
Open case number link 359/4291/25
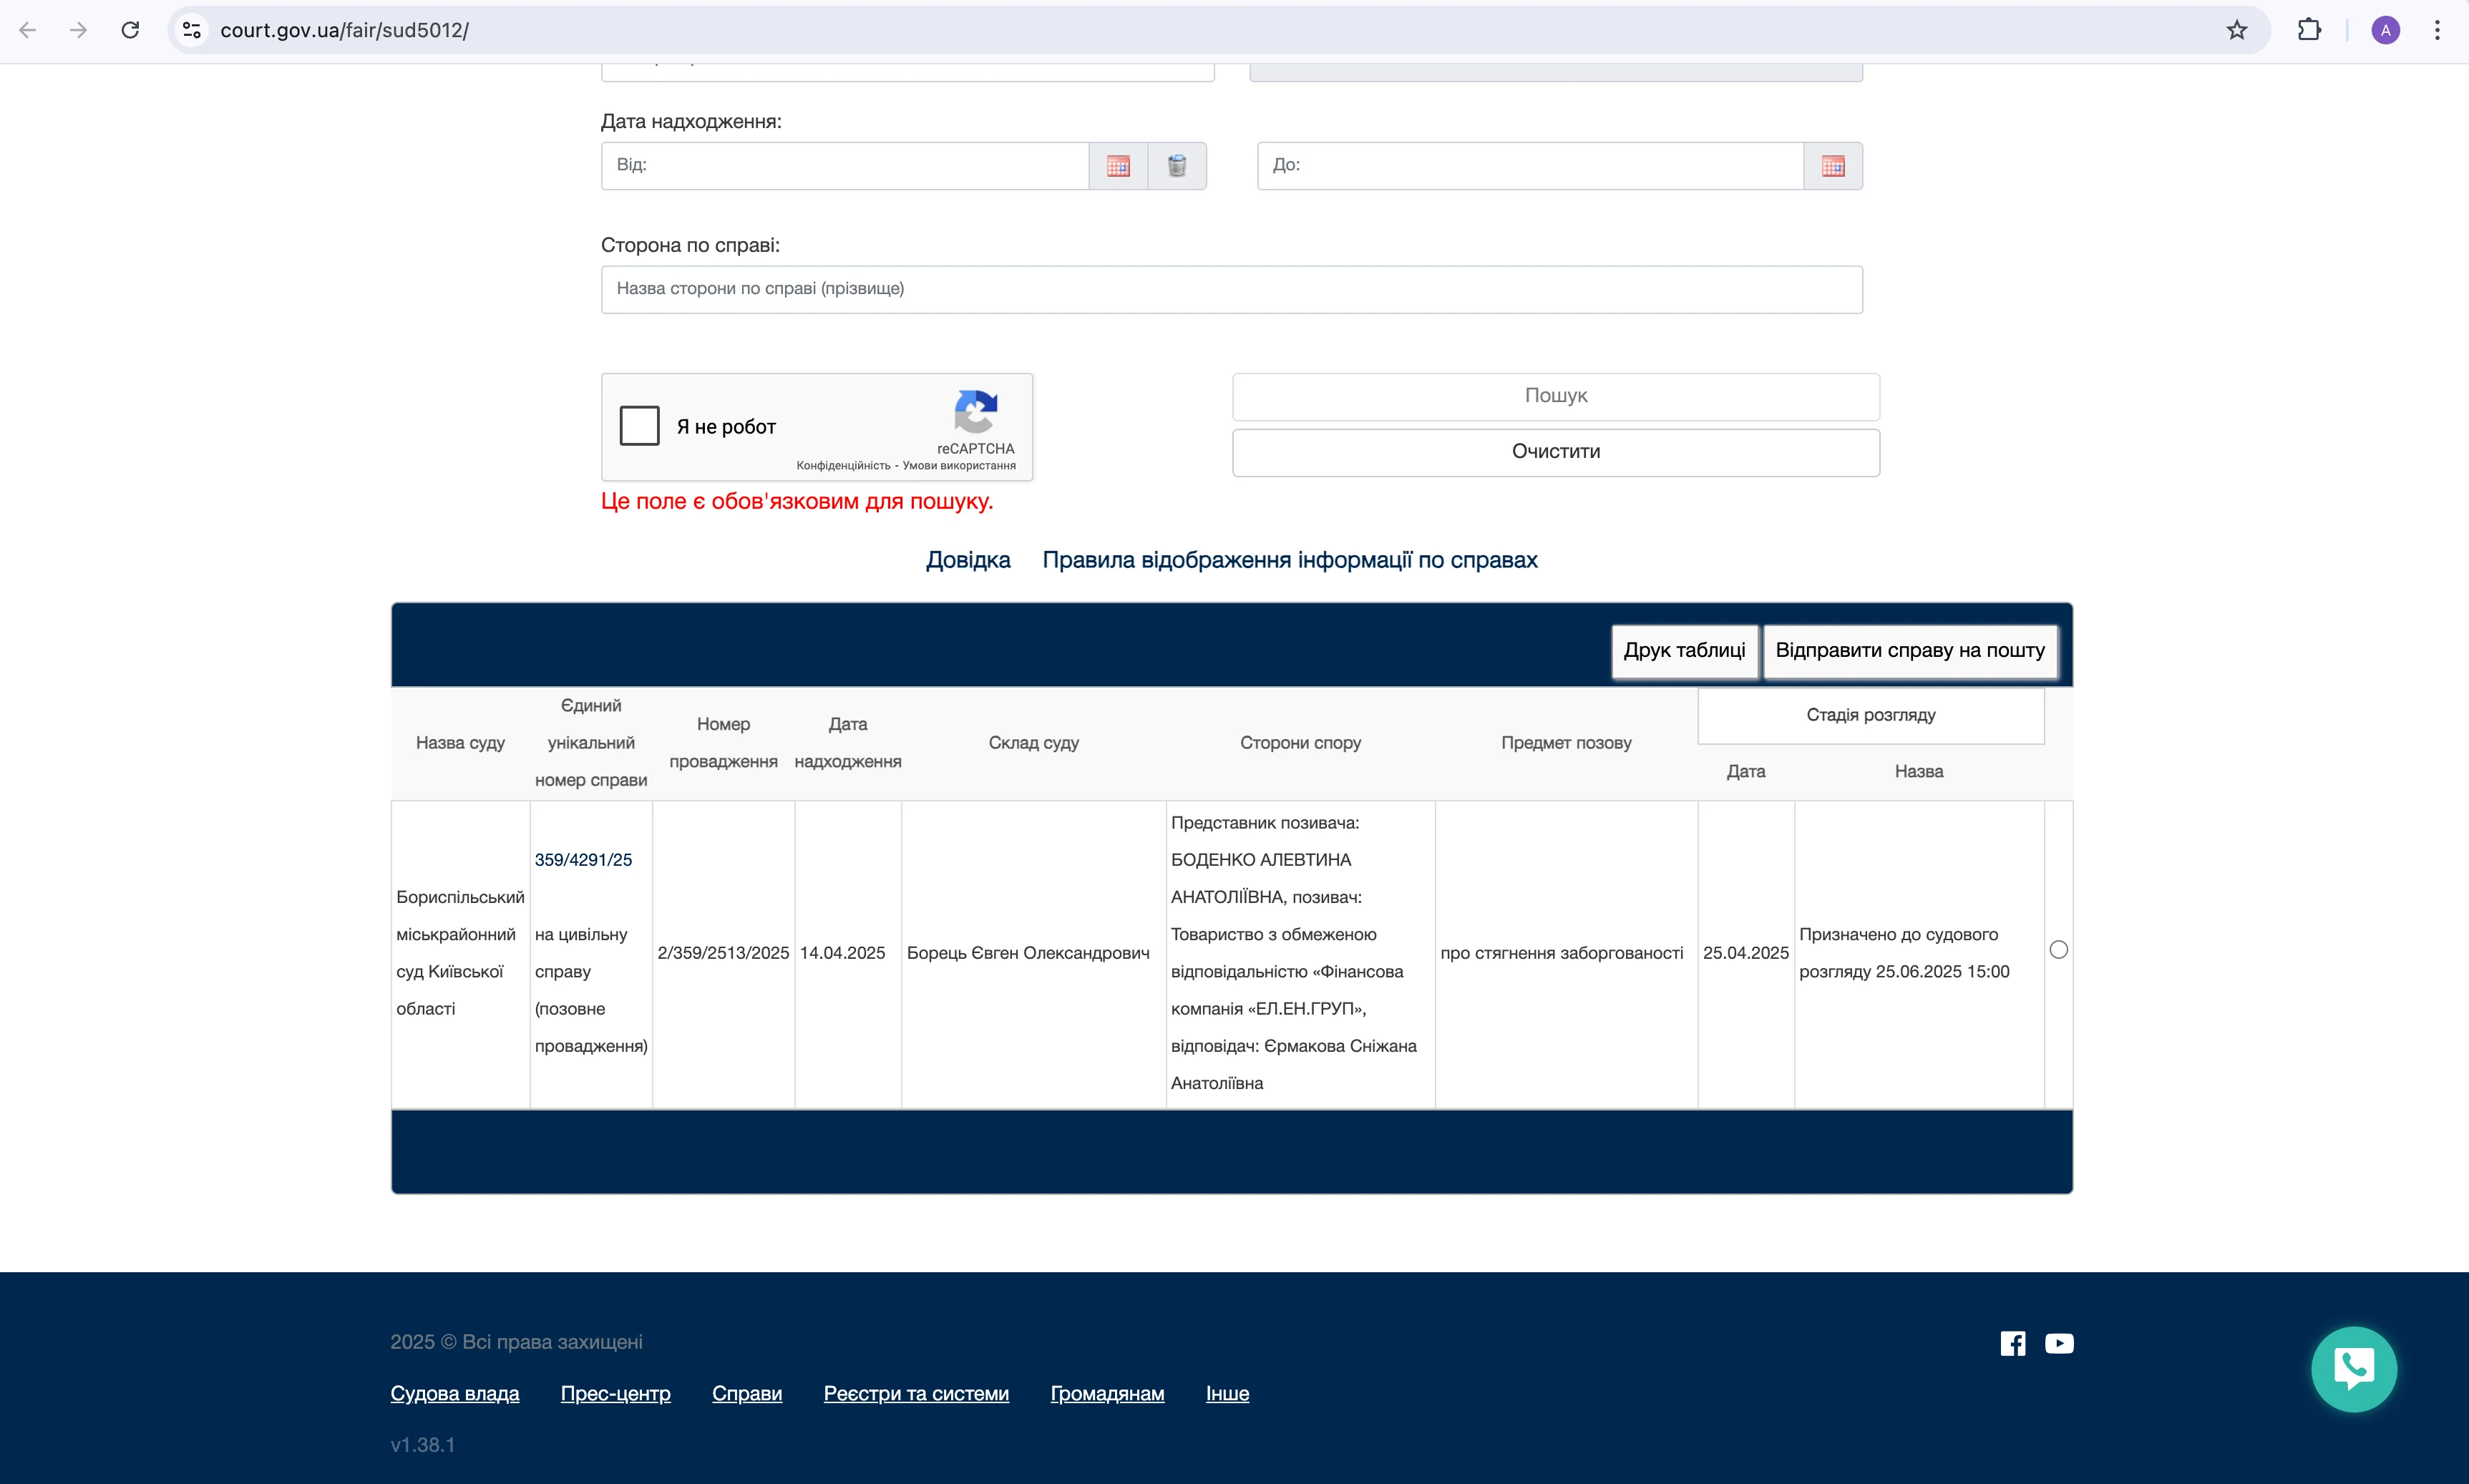point(583,860)
